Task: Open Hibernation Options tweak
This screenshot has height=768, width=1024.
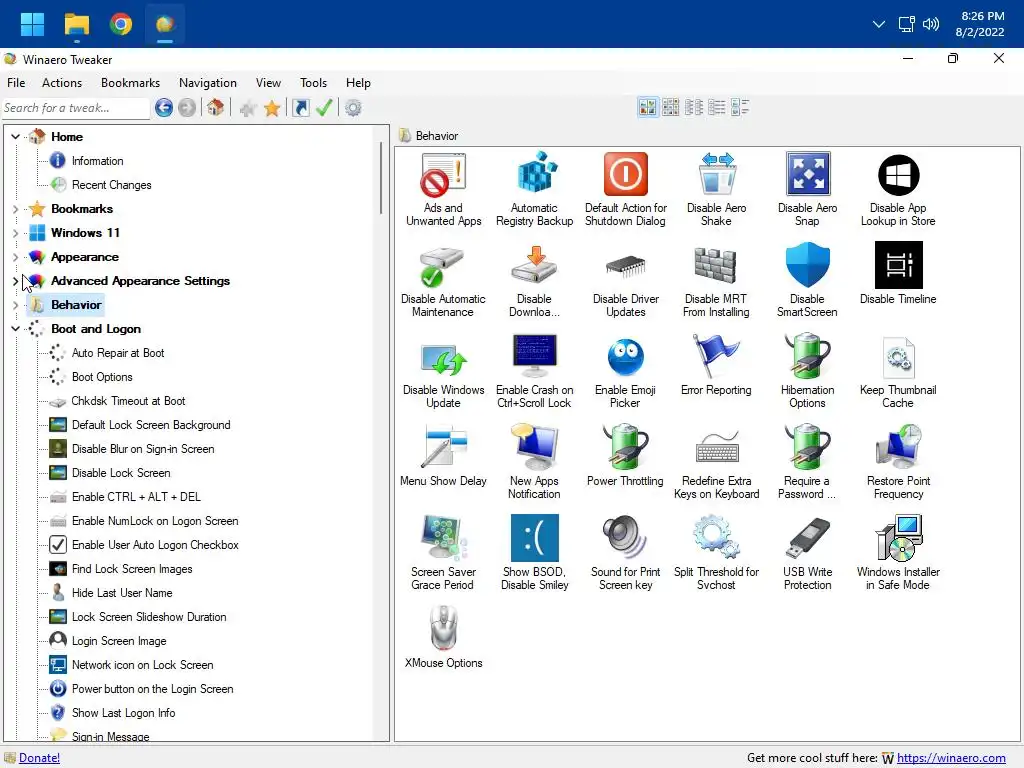Action: pyautogui.click(x=807, y=371)
